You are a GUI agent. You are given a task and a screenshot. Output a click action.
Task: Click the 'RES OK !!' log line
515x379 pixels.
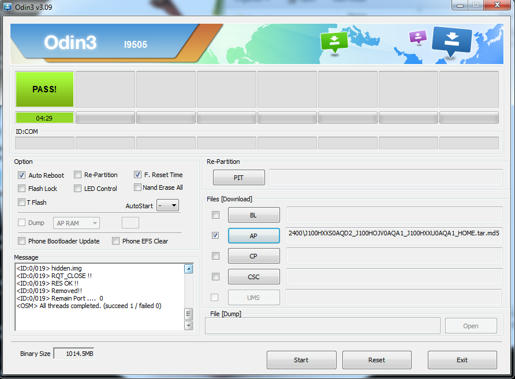pos(48,283)
